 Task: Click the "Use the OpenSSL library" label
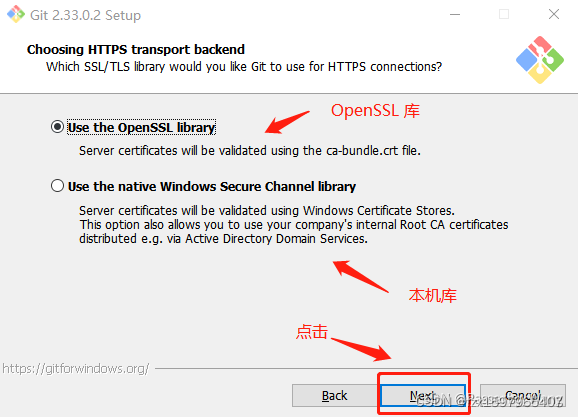tap(142, 128)
